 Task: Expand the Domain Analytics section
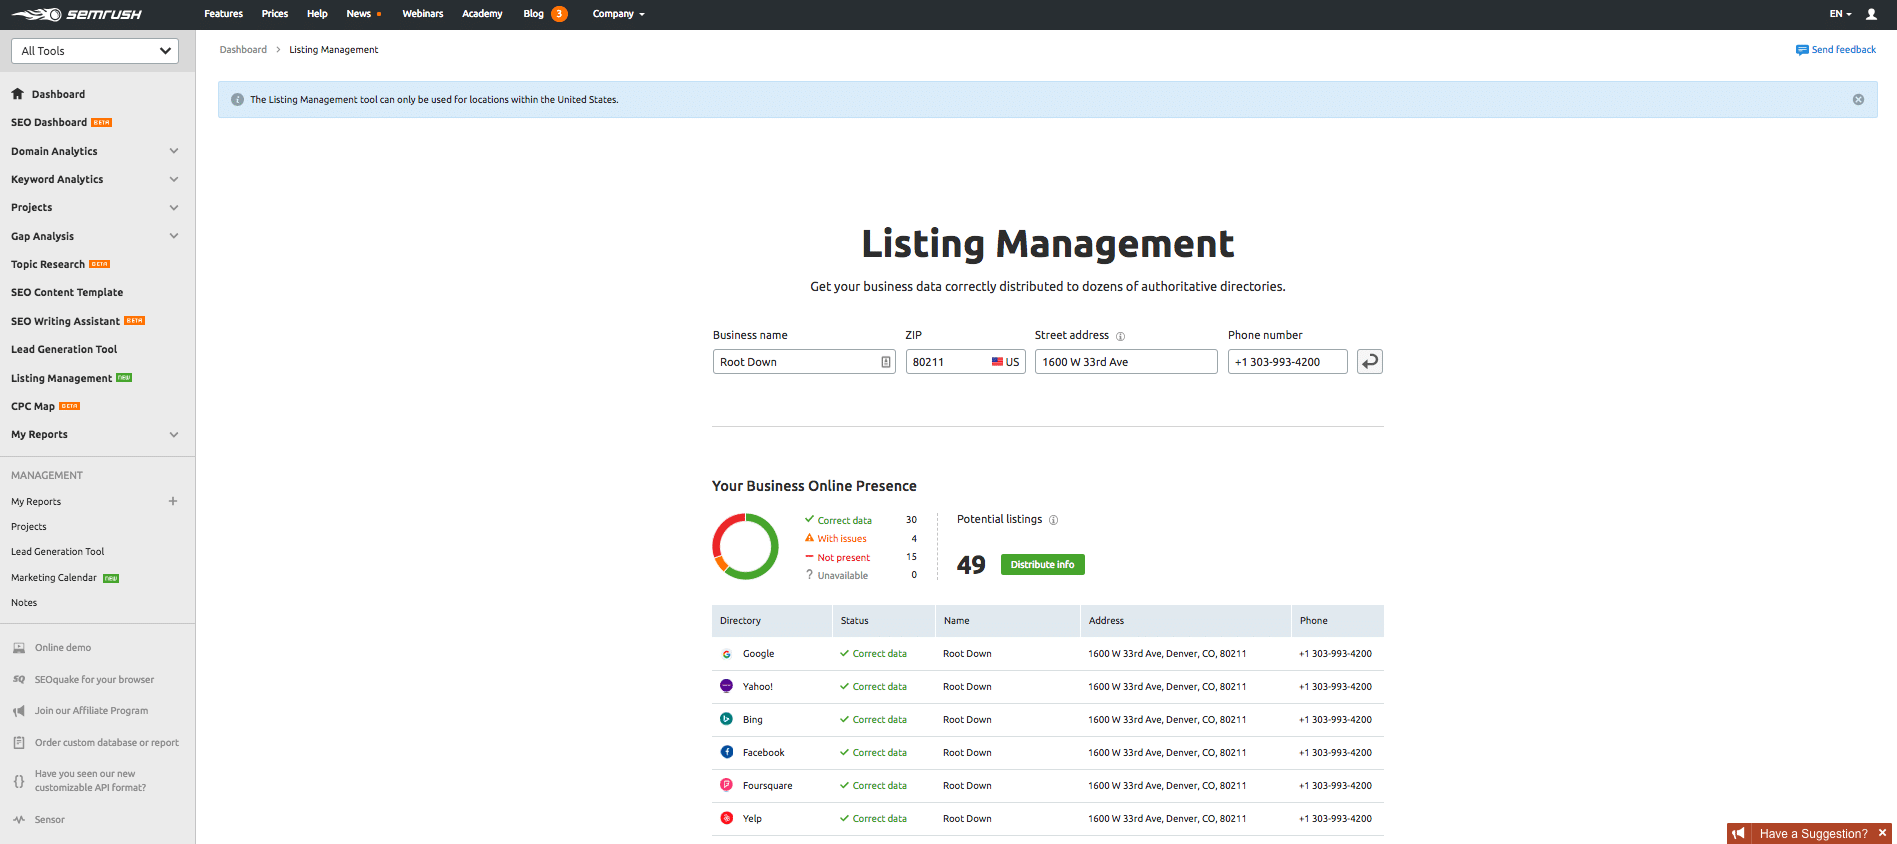[x=174, y=151]
